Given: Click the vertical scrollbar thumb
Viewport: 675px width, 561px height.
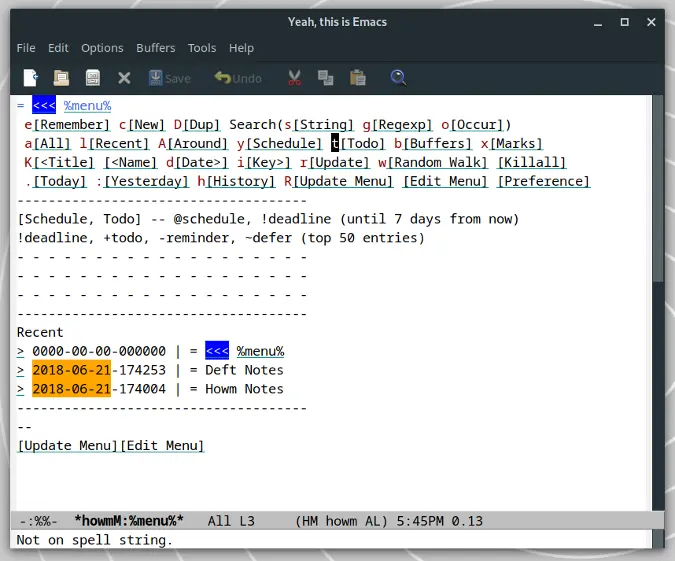Looking at the screenshot, I should pyautogui.click(x=658, y=189).
